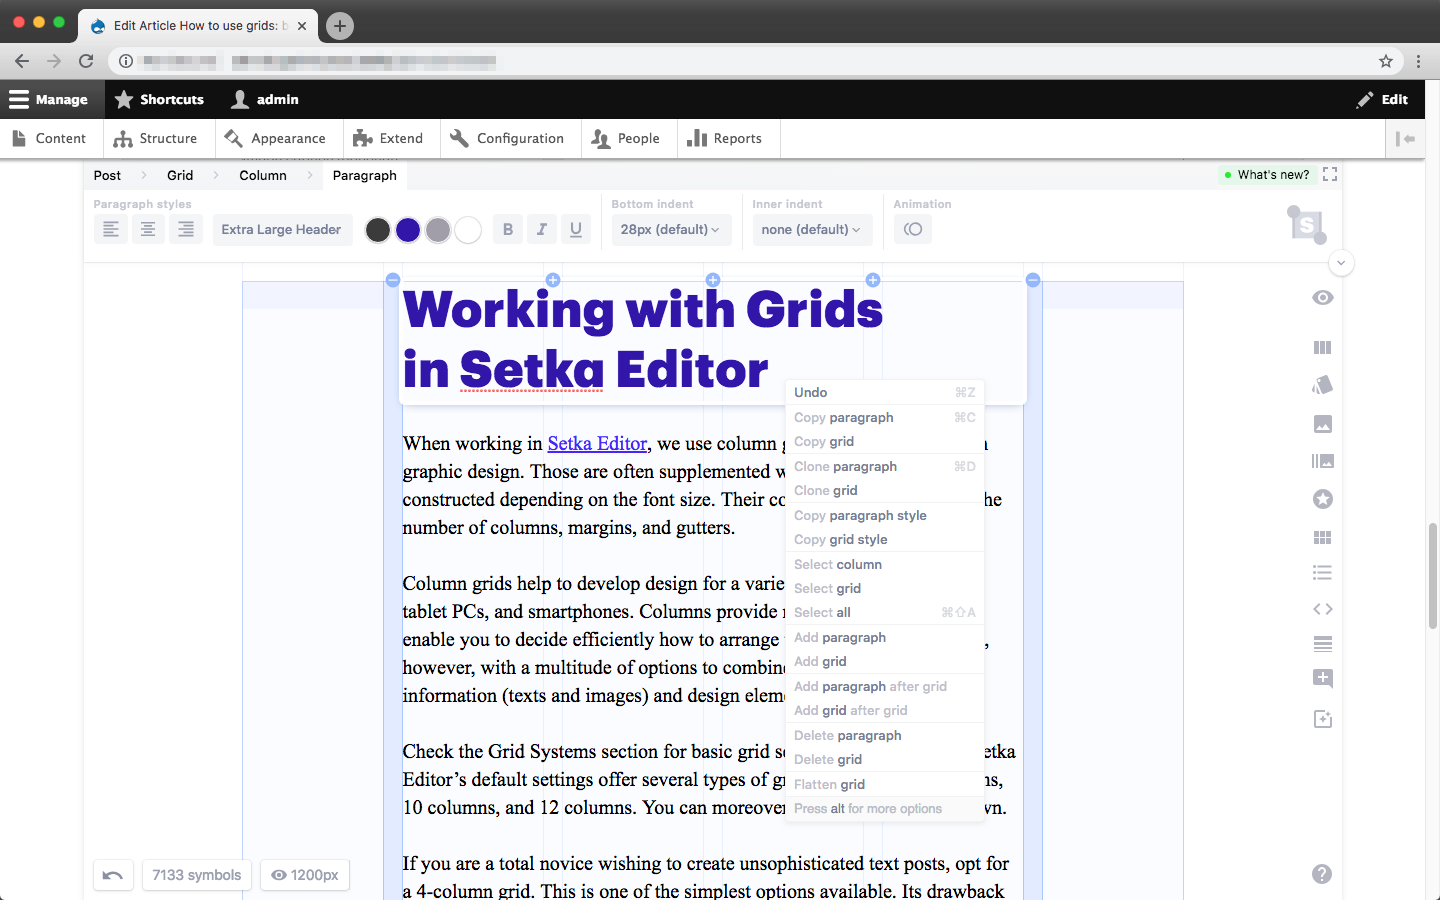Open the save snippet icon

point(1323,719)
